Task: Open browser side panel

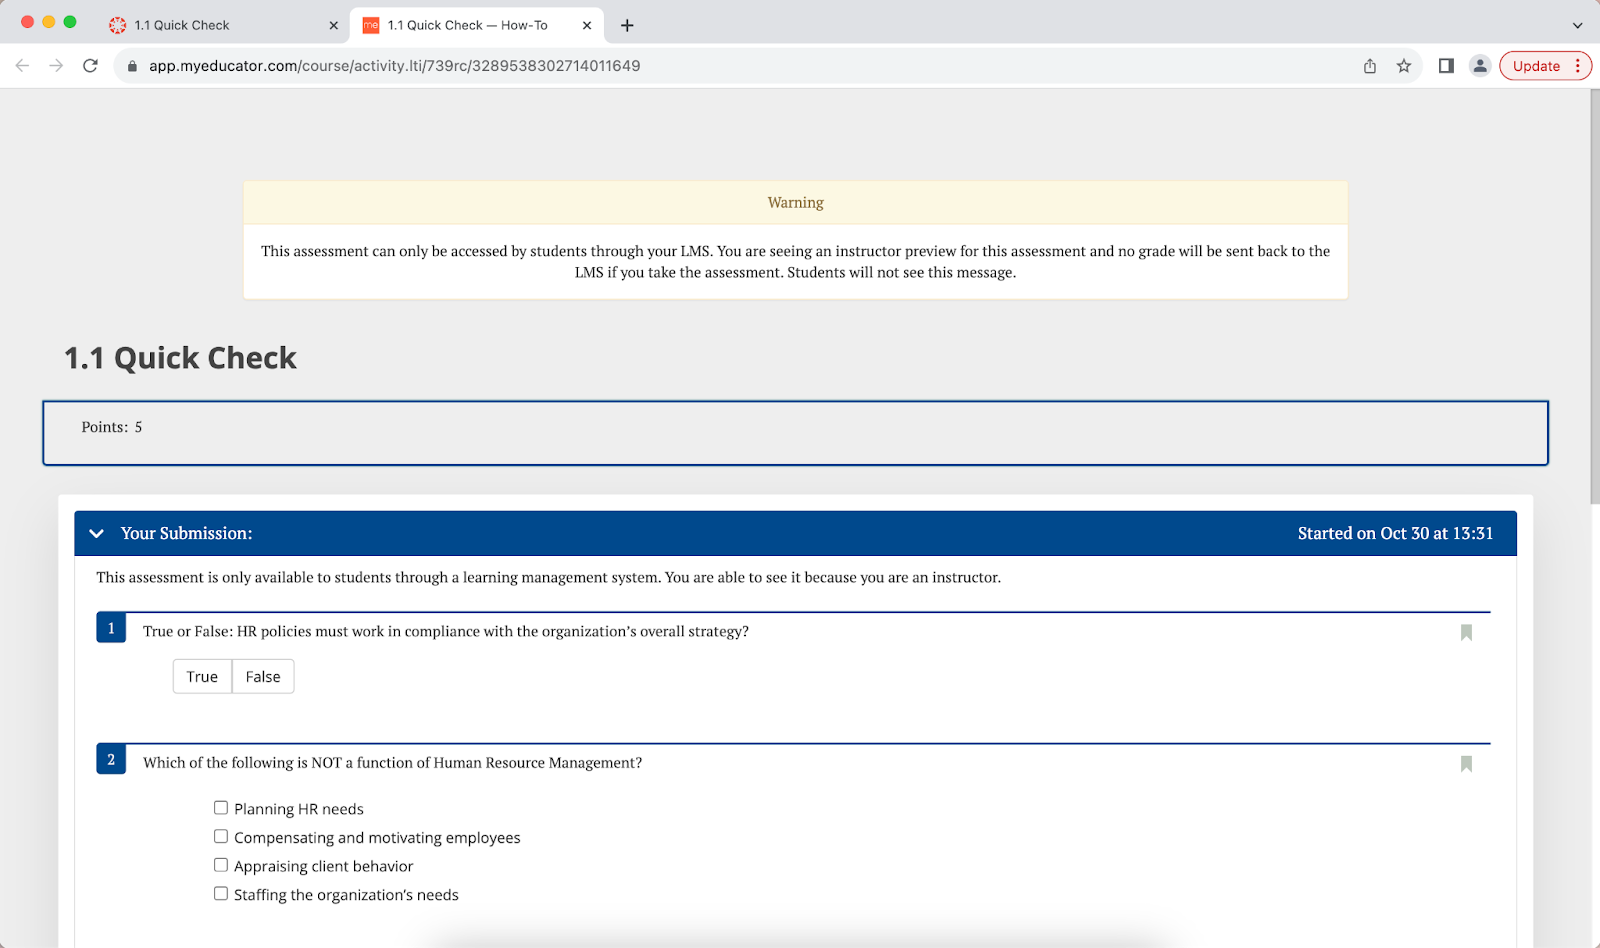Action: click(x=1446, y=66)
